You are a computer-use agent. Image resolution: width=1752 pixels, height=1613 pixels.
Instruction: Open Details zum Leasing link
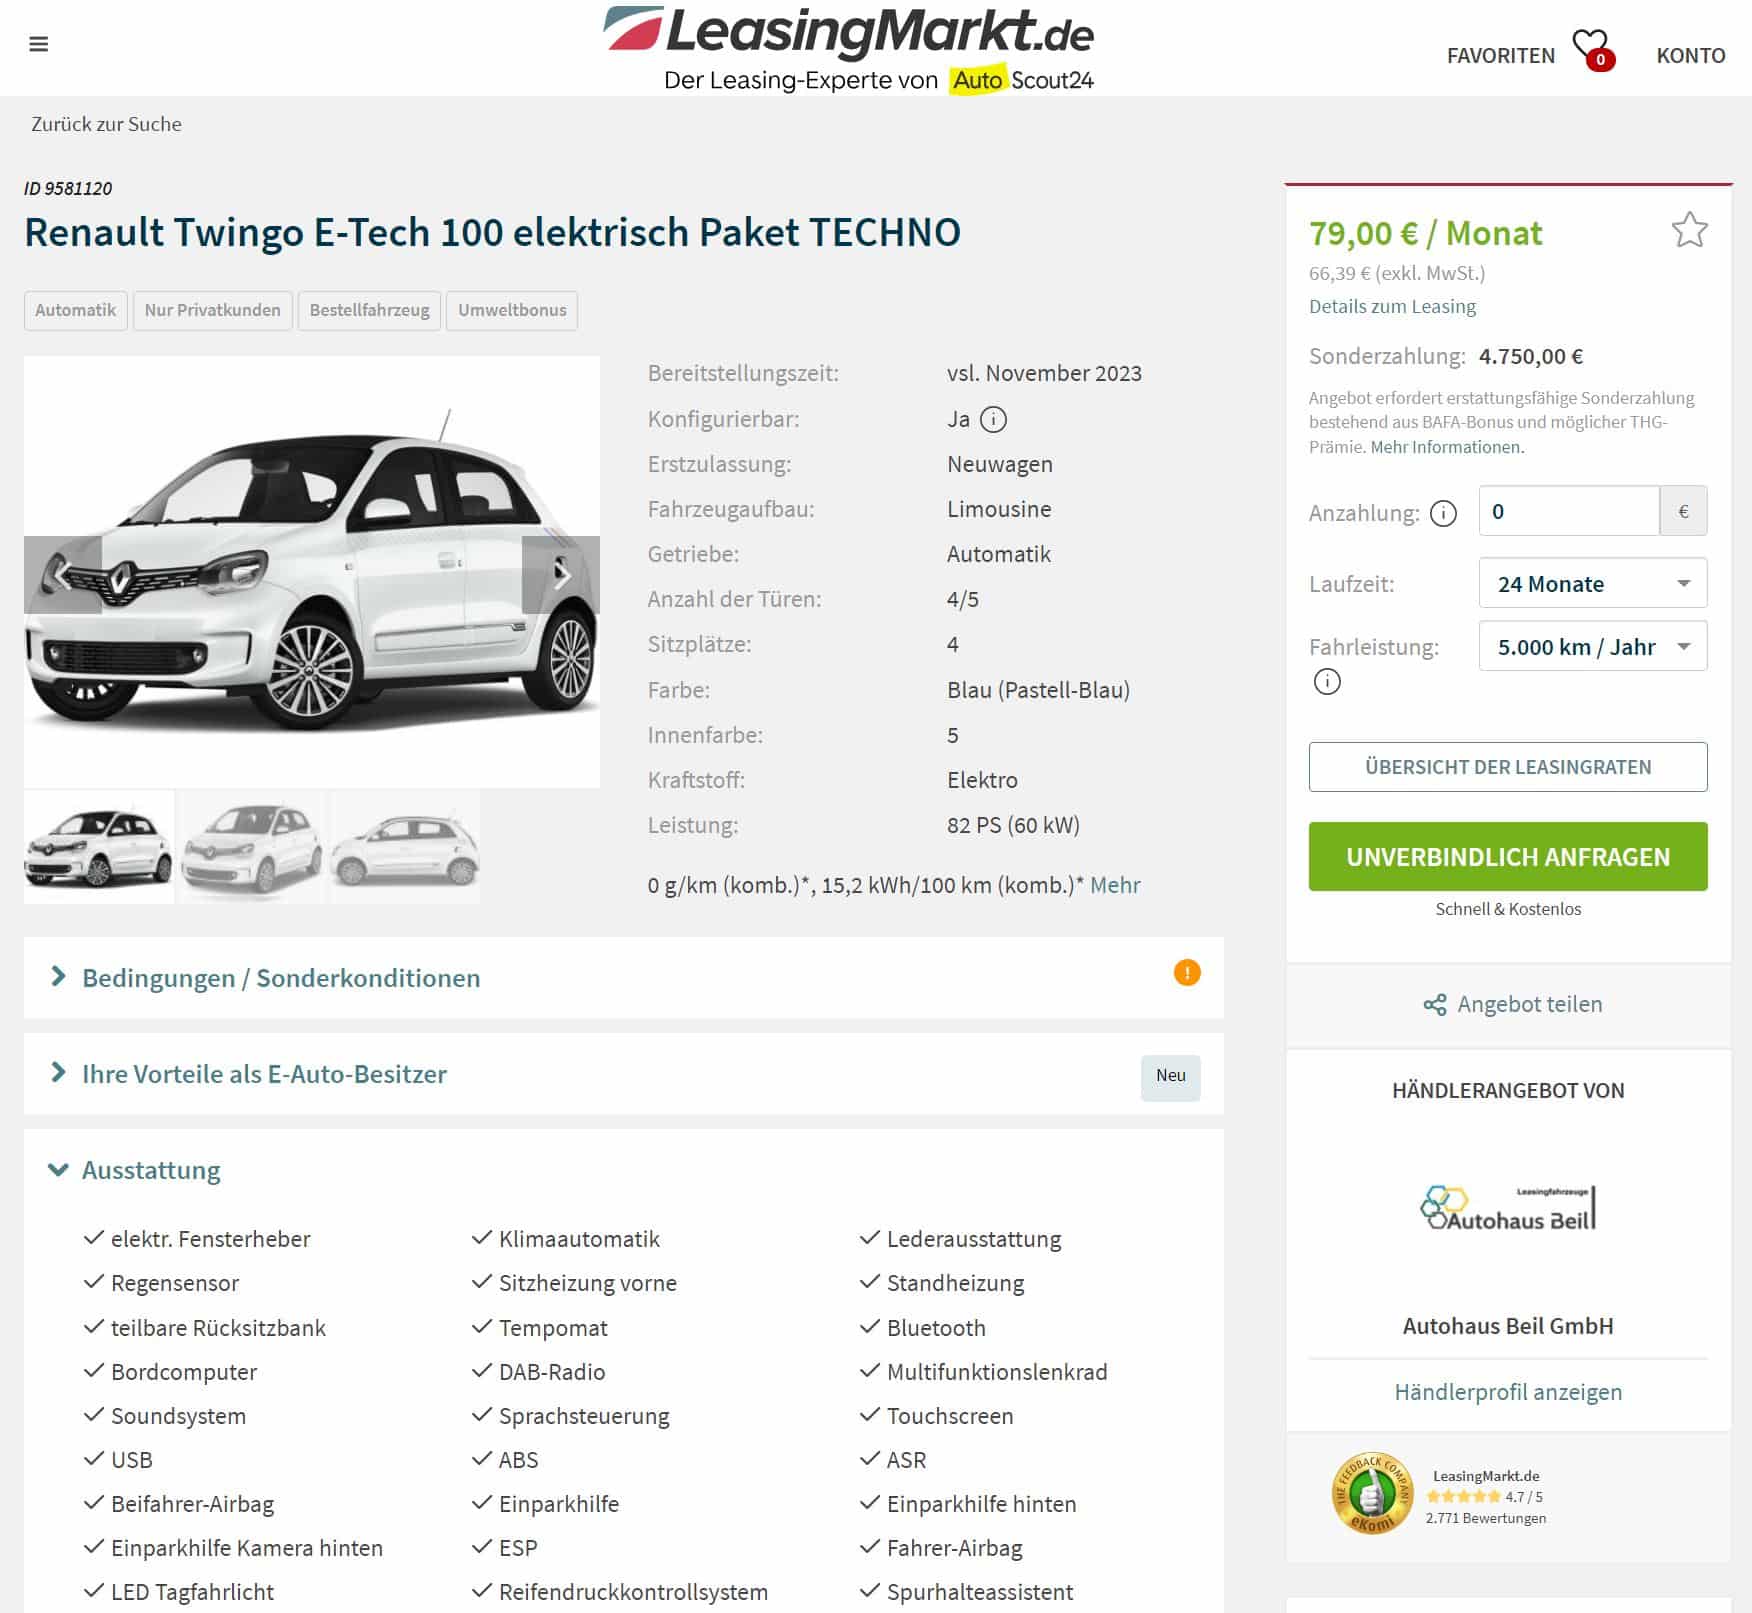(x=1392, y=306)
